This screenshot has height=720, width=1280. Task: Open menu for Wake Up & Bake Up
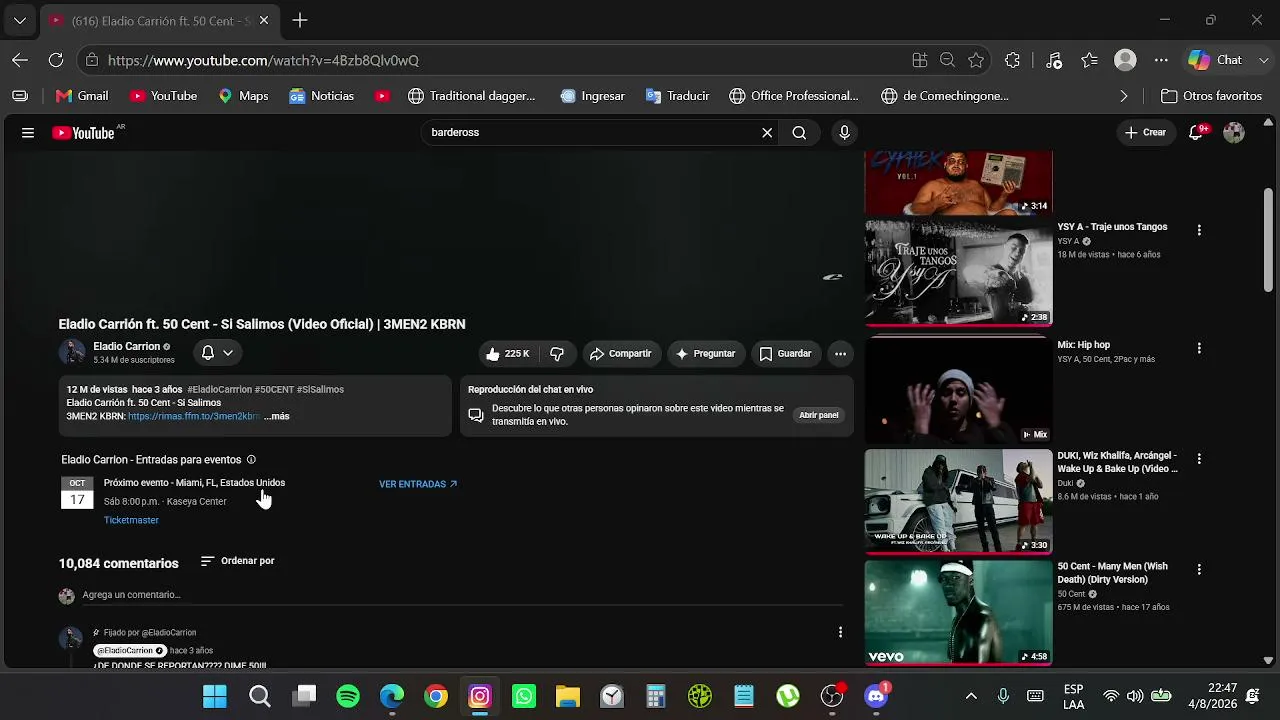coord(1199,459)
